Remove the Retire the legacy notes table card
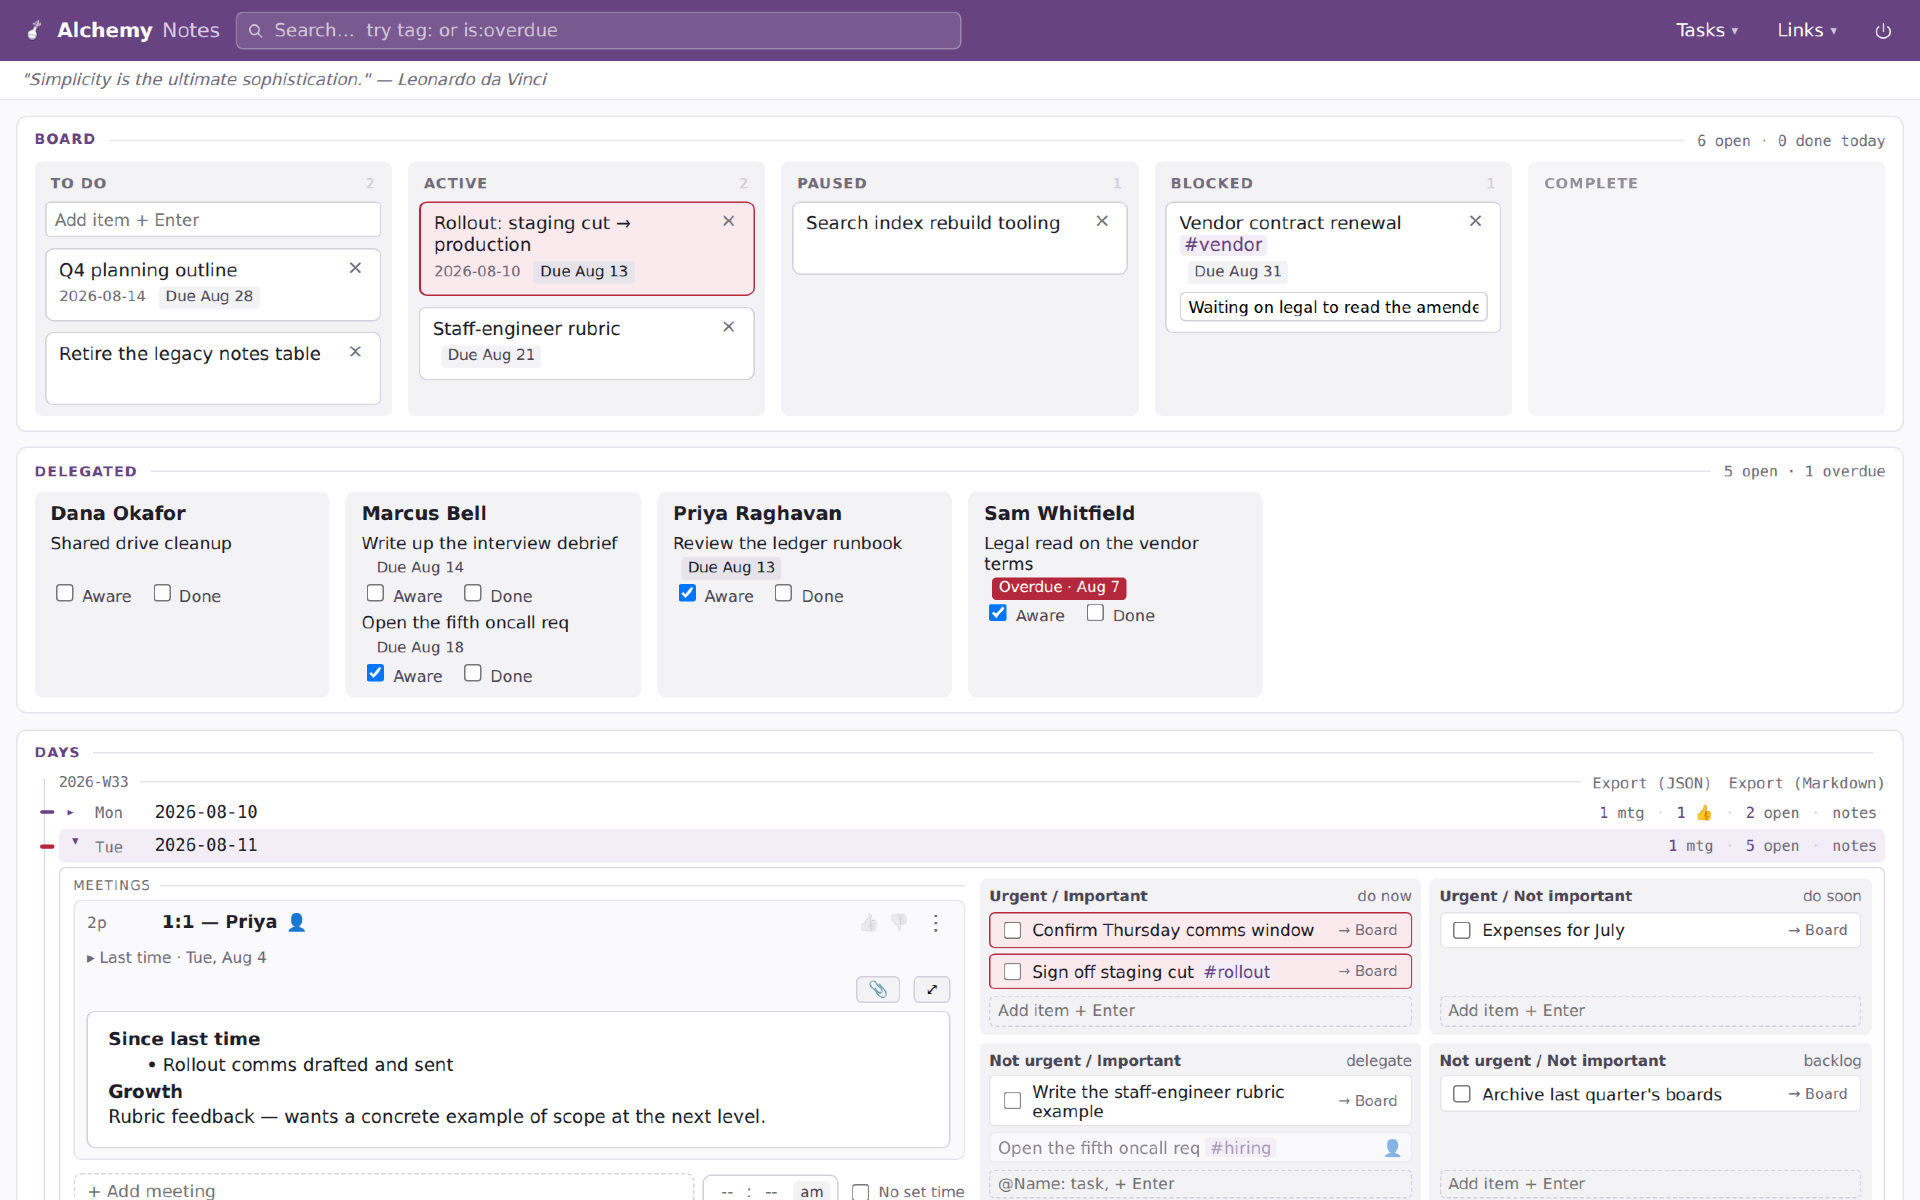The width and height of the screenshot is (1920, 1200). pos(355,352)
